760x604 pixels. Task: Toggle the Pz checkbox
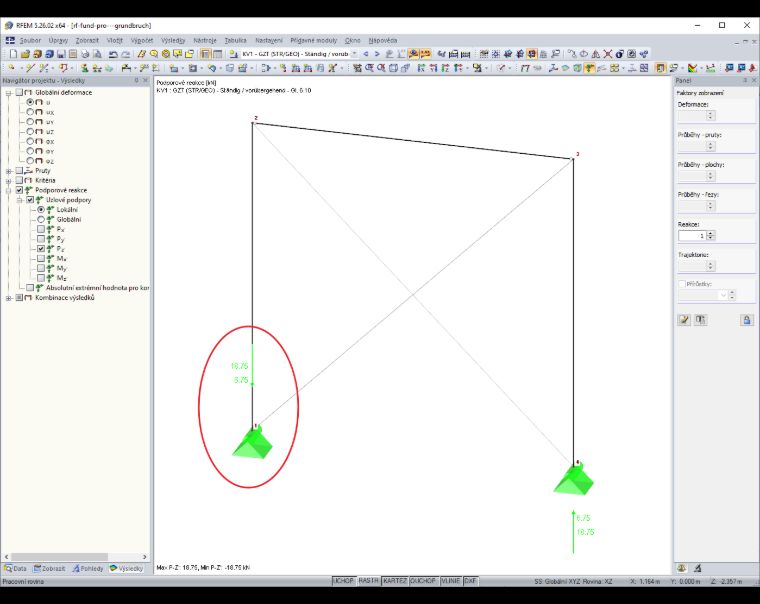tap(41, 249)
